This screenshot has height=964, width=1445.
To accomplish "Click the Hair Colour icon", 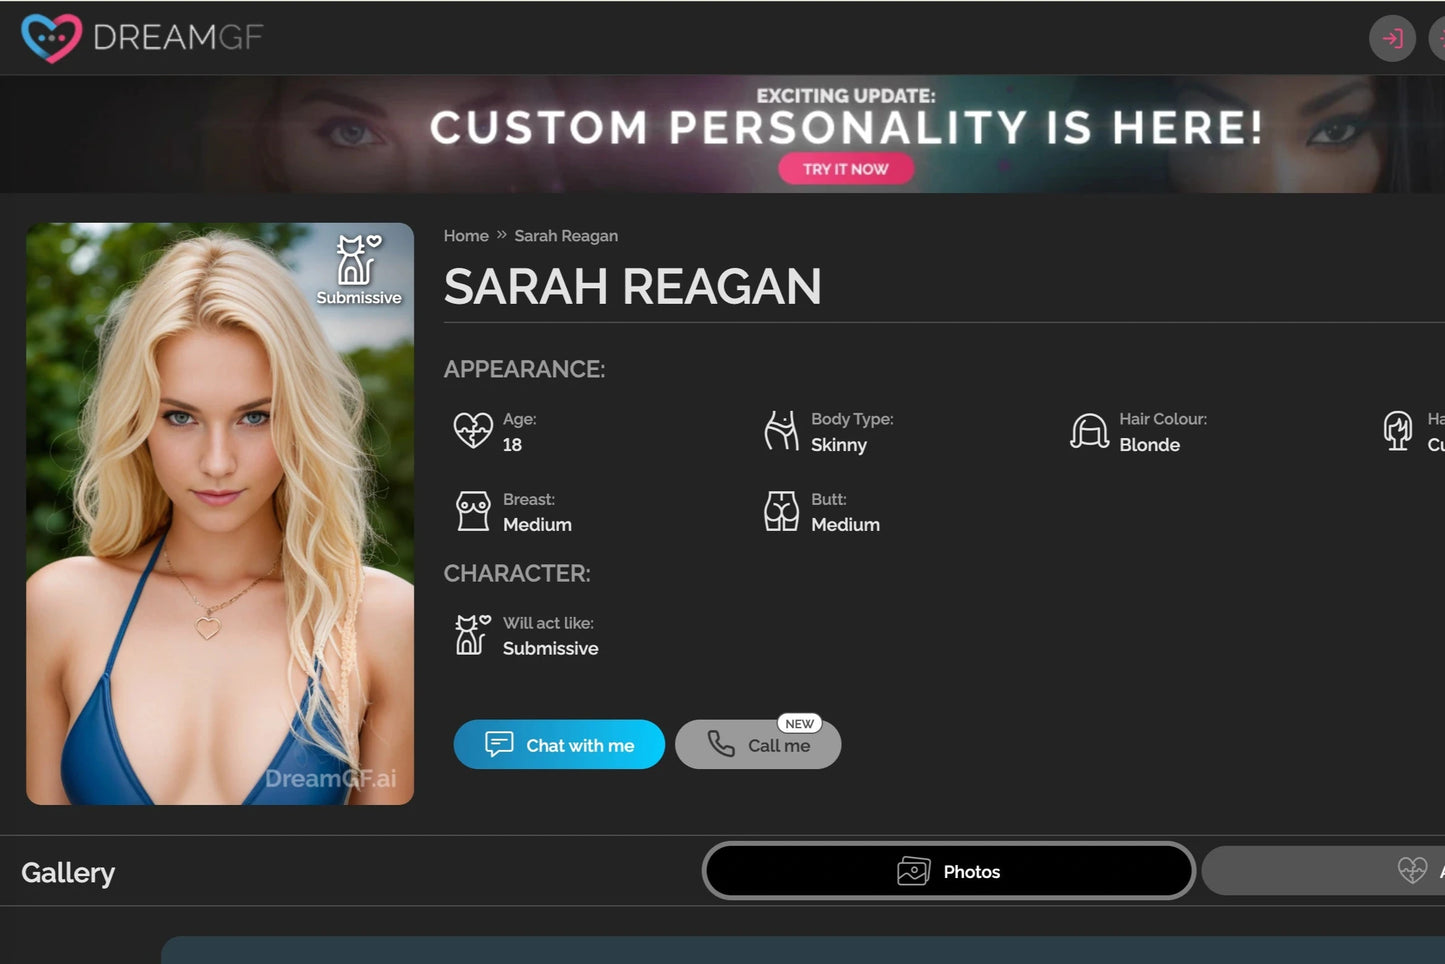I will point(1089,431).
